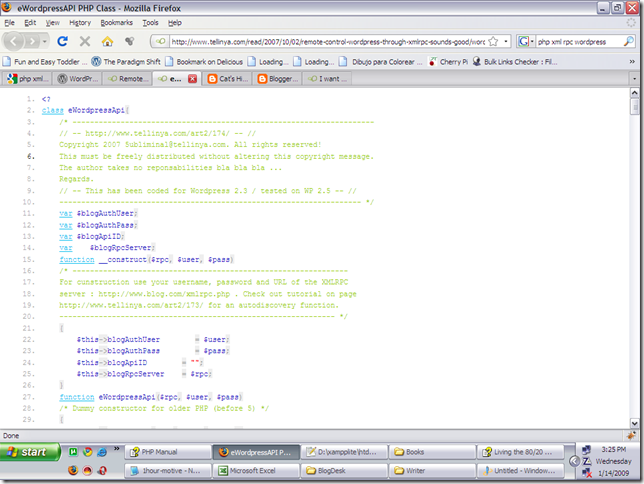This screenshot has height=484, width=644.
Task: Go to the Firefox home page
Action: tap(107, 42)
